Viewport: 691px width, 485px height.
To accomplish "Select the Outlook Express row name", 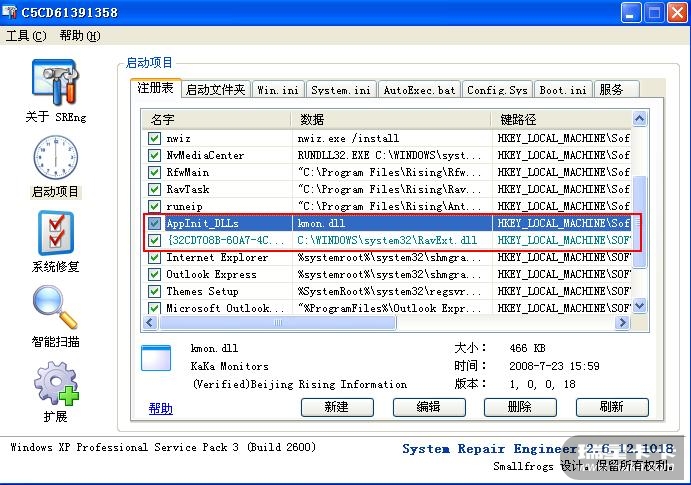I will pos(211,274).
